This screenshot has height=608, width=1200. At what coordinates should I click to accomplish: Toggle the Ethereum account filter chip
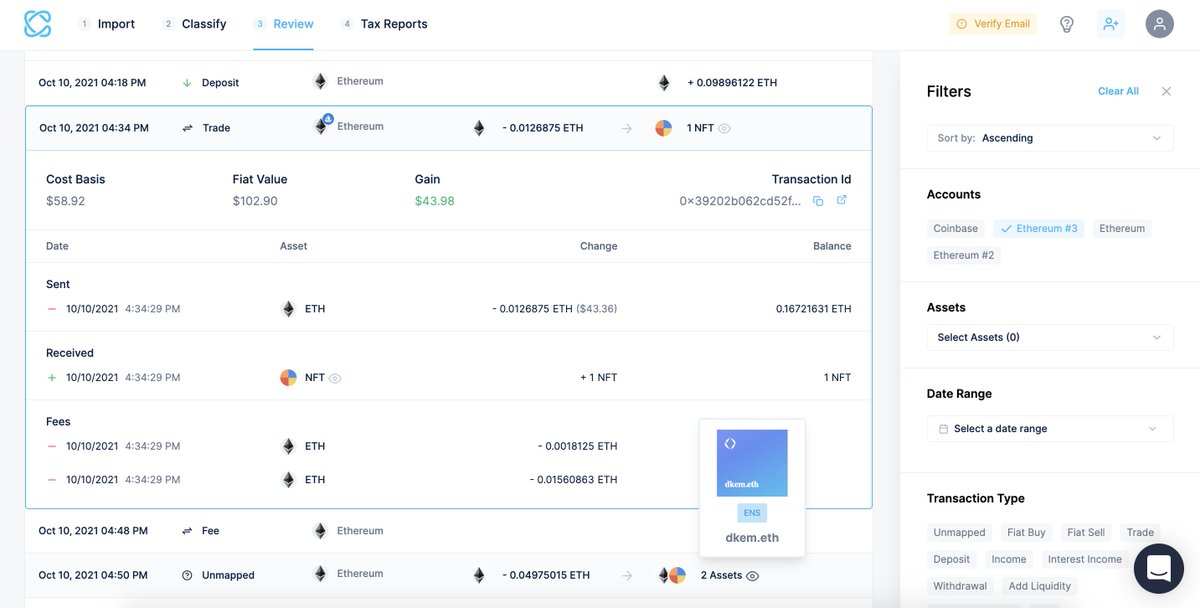point(1122,228)
